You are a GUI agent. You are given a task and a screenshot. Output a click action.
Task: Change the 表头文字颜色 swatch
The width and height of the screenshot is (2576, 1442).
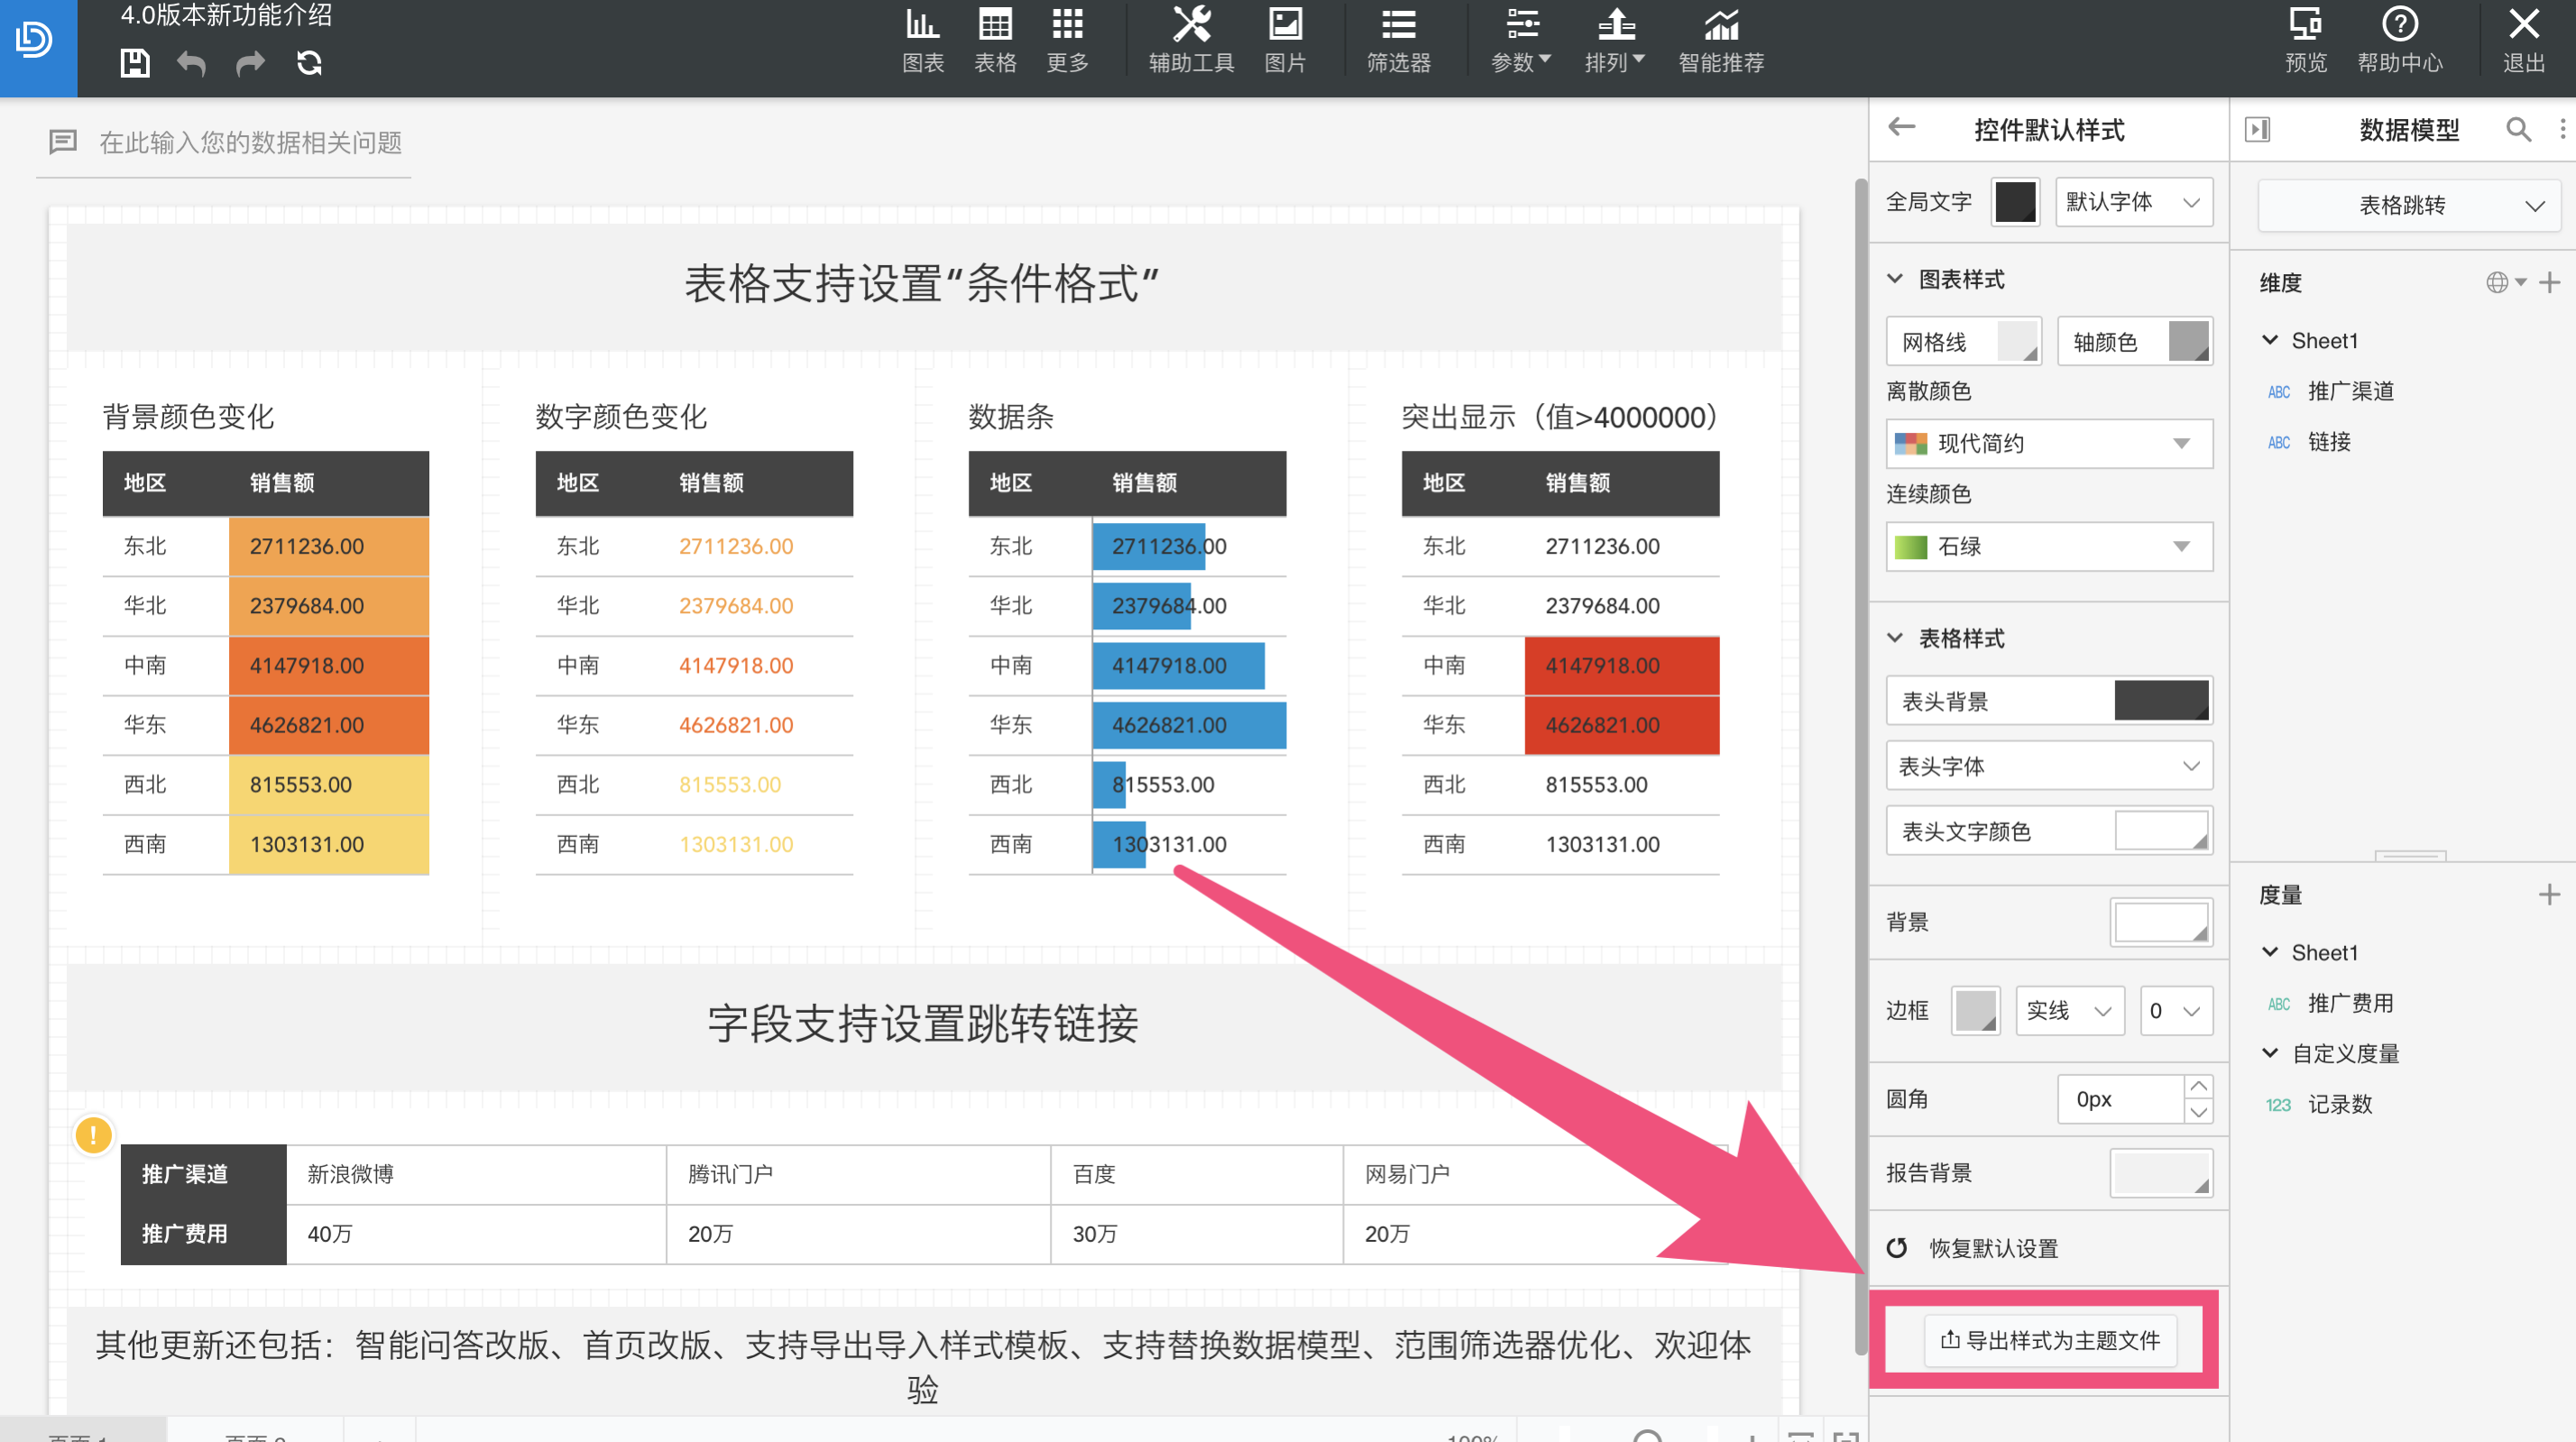coord(2160,831)
